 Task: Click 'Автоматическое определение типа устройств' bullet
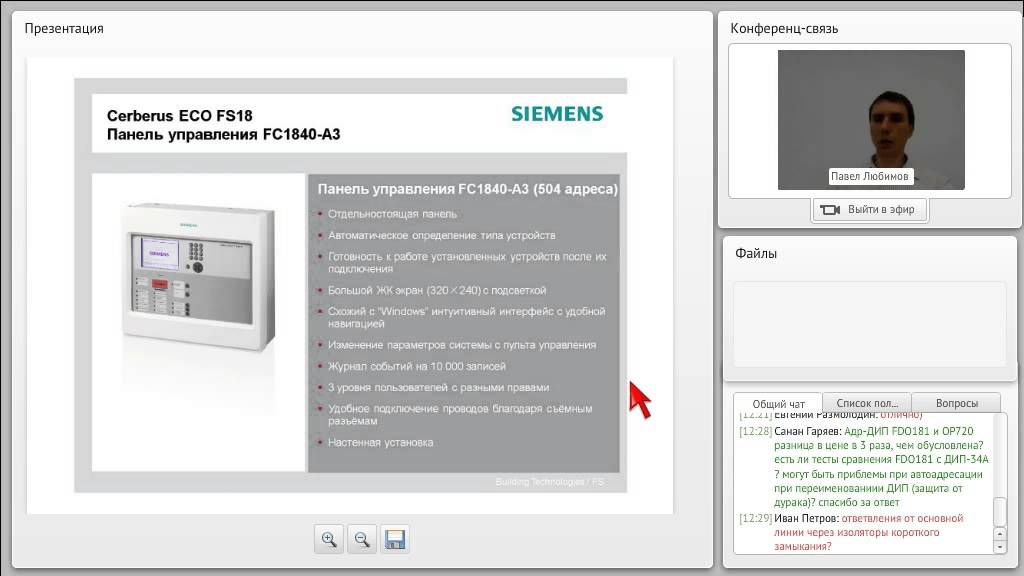[441, 235]
